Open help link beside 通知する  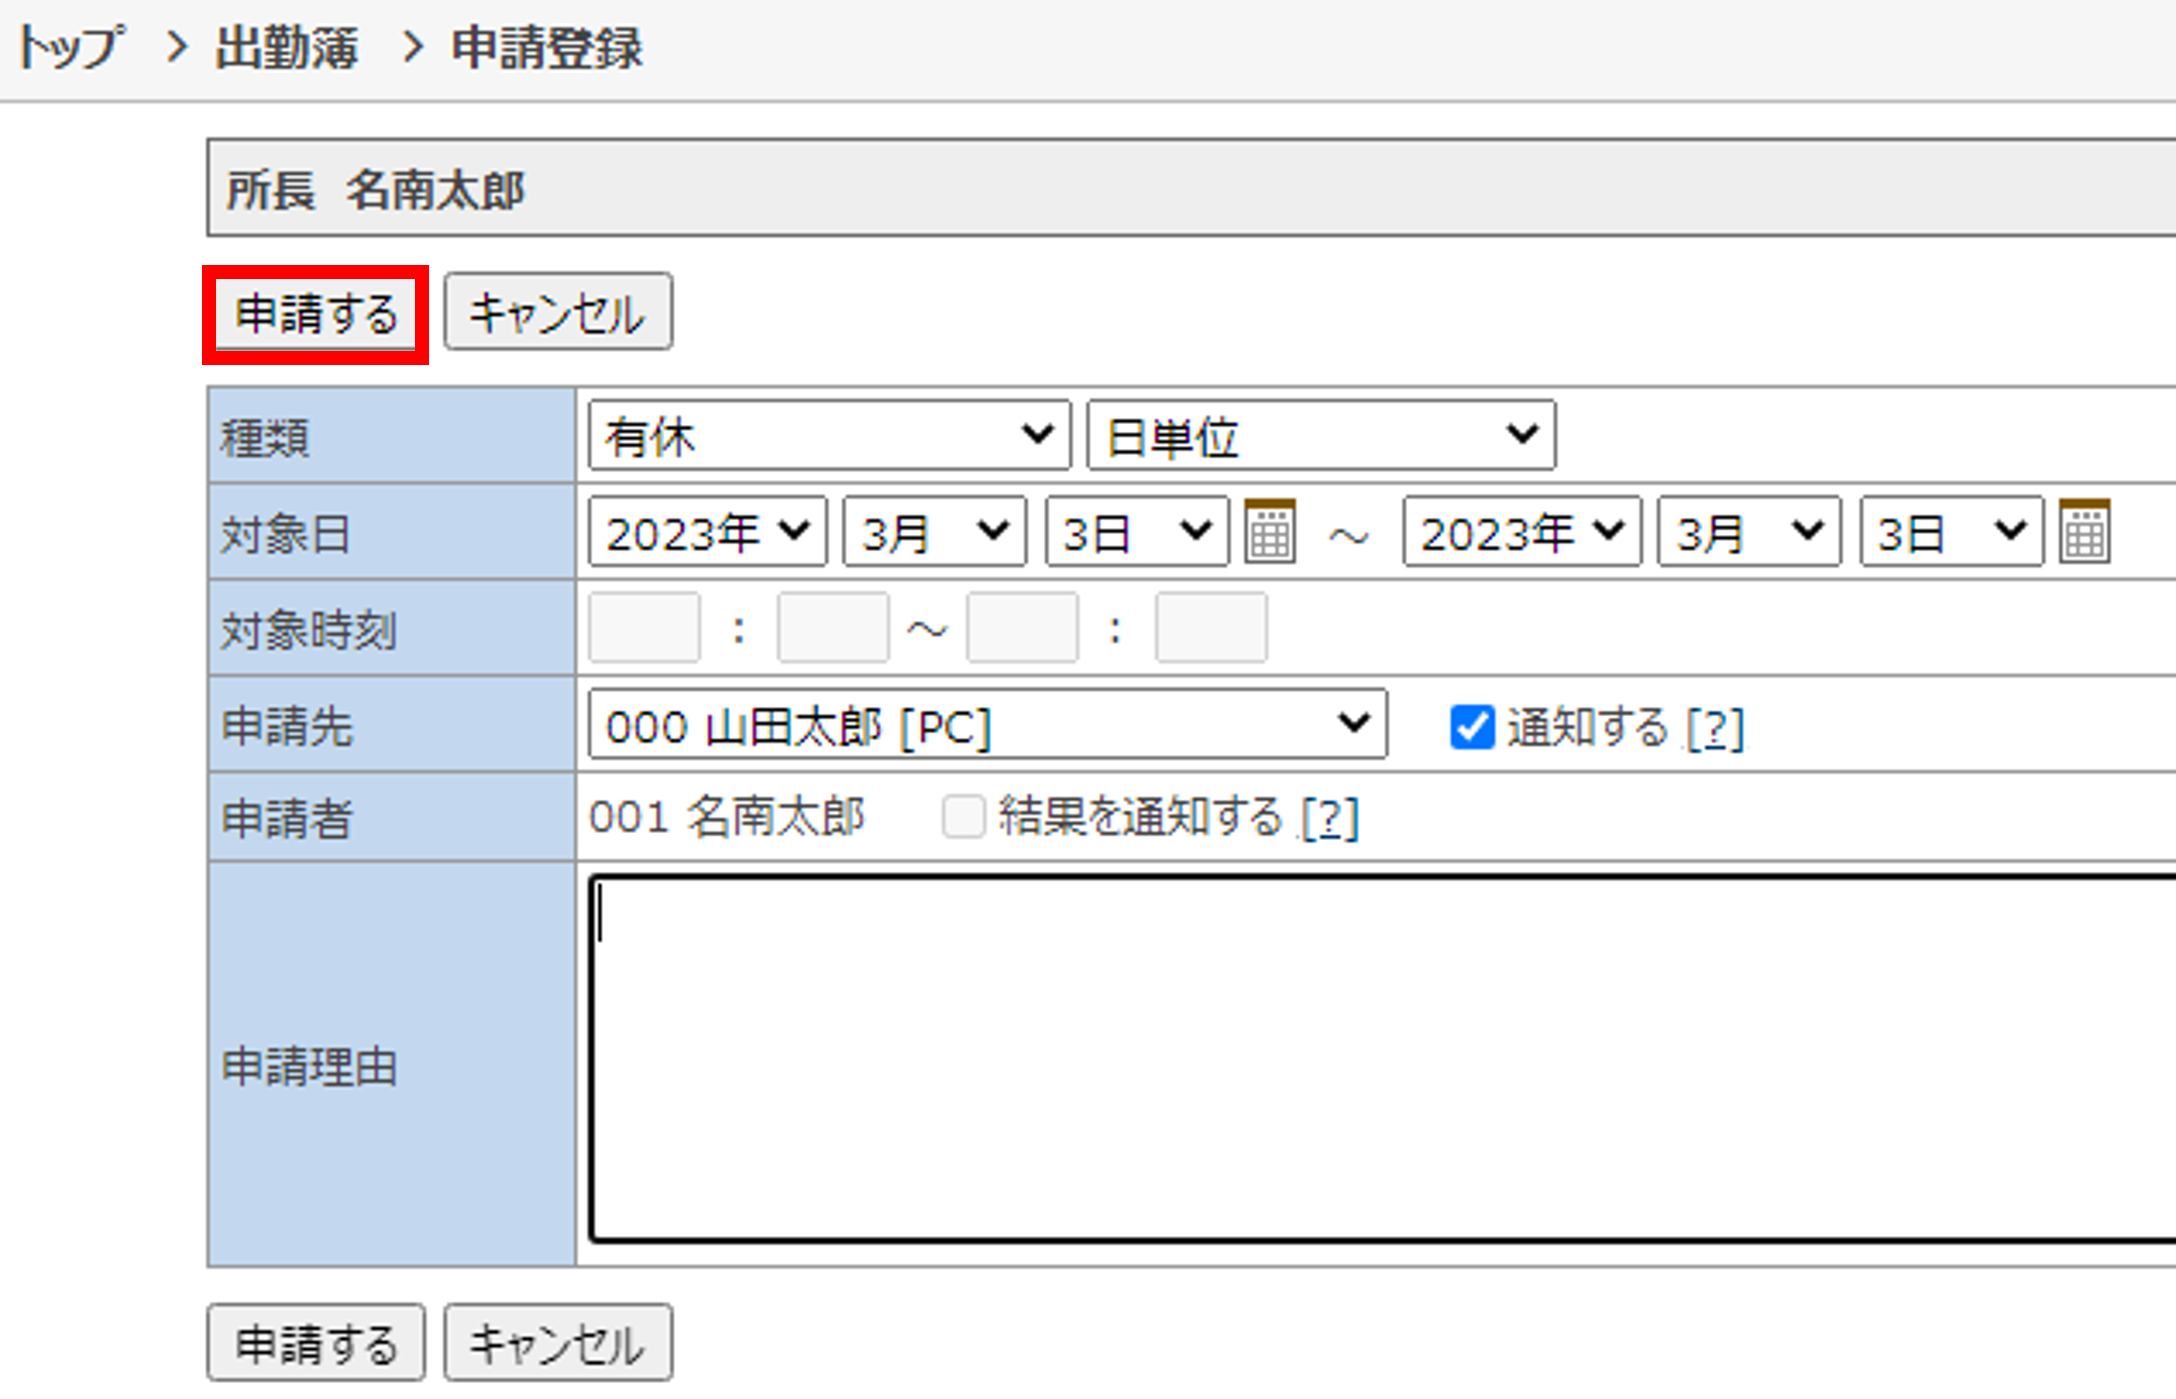pyautogui.click(x=1715, y=728)
